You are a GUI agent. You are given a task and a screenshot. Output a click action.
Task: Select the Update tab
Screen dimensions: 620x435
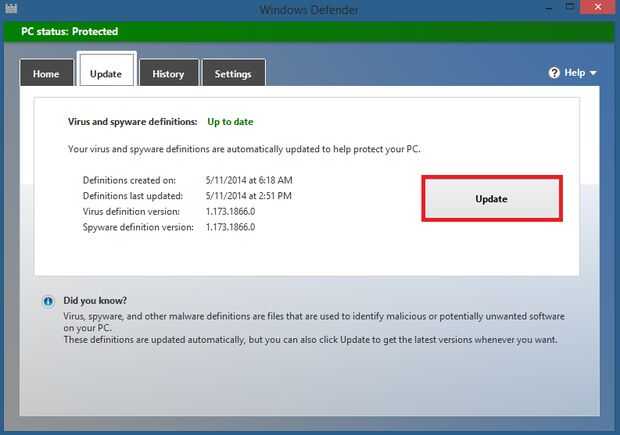click(106, 70)
